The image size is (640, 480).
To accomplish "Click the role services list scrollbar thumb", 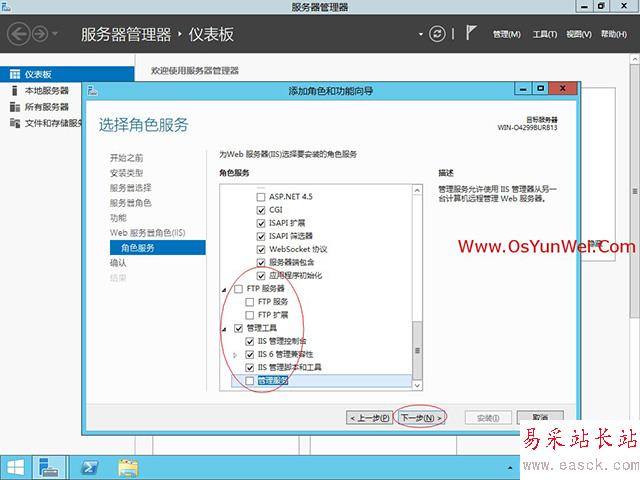I will [417, 351].
